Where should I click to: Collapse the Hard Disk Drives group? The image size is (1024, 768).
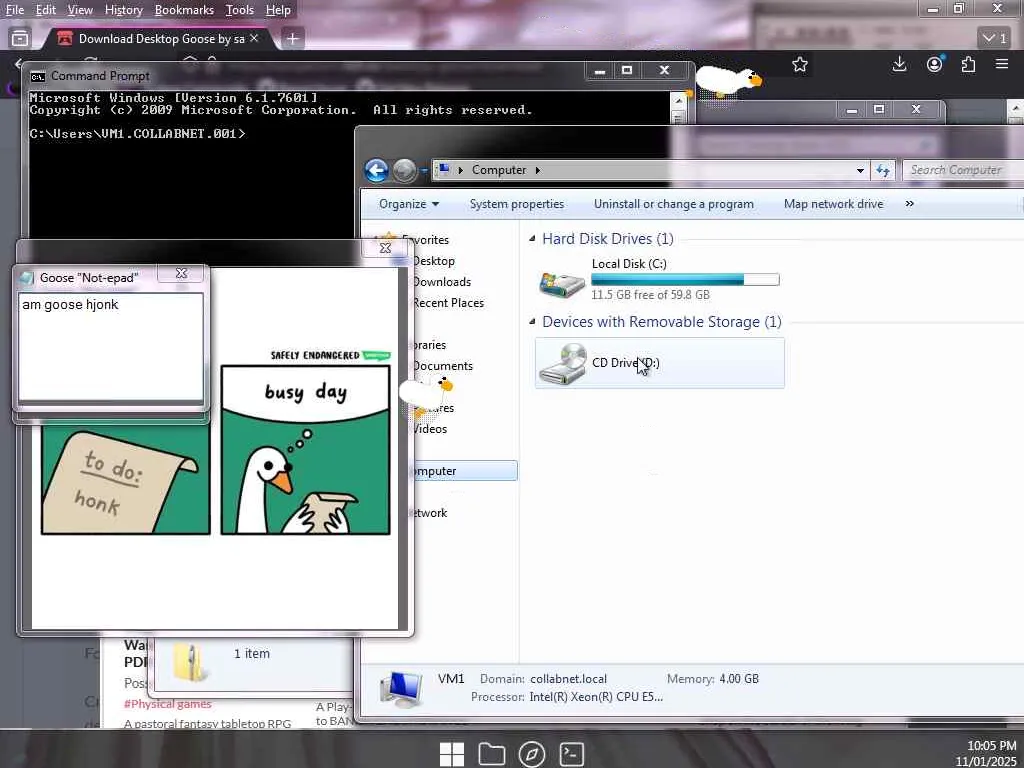532,238
